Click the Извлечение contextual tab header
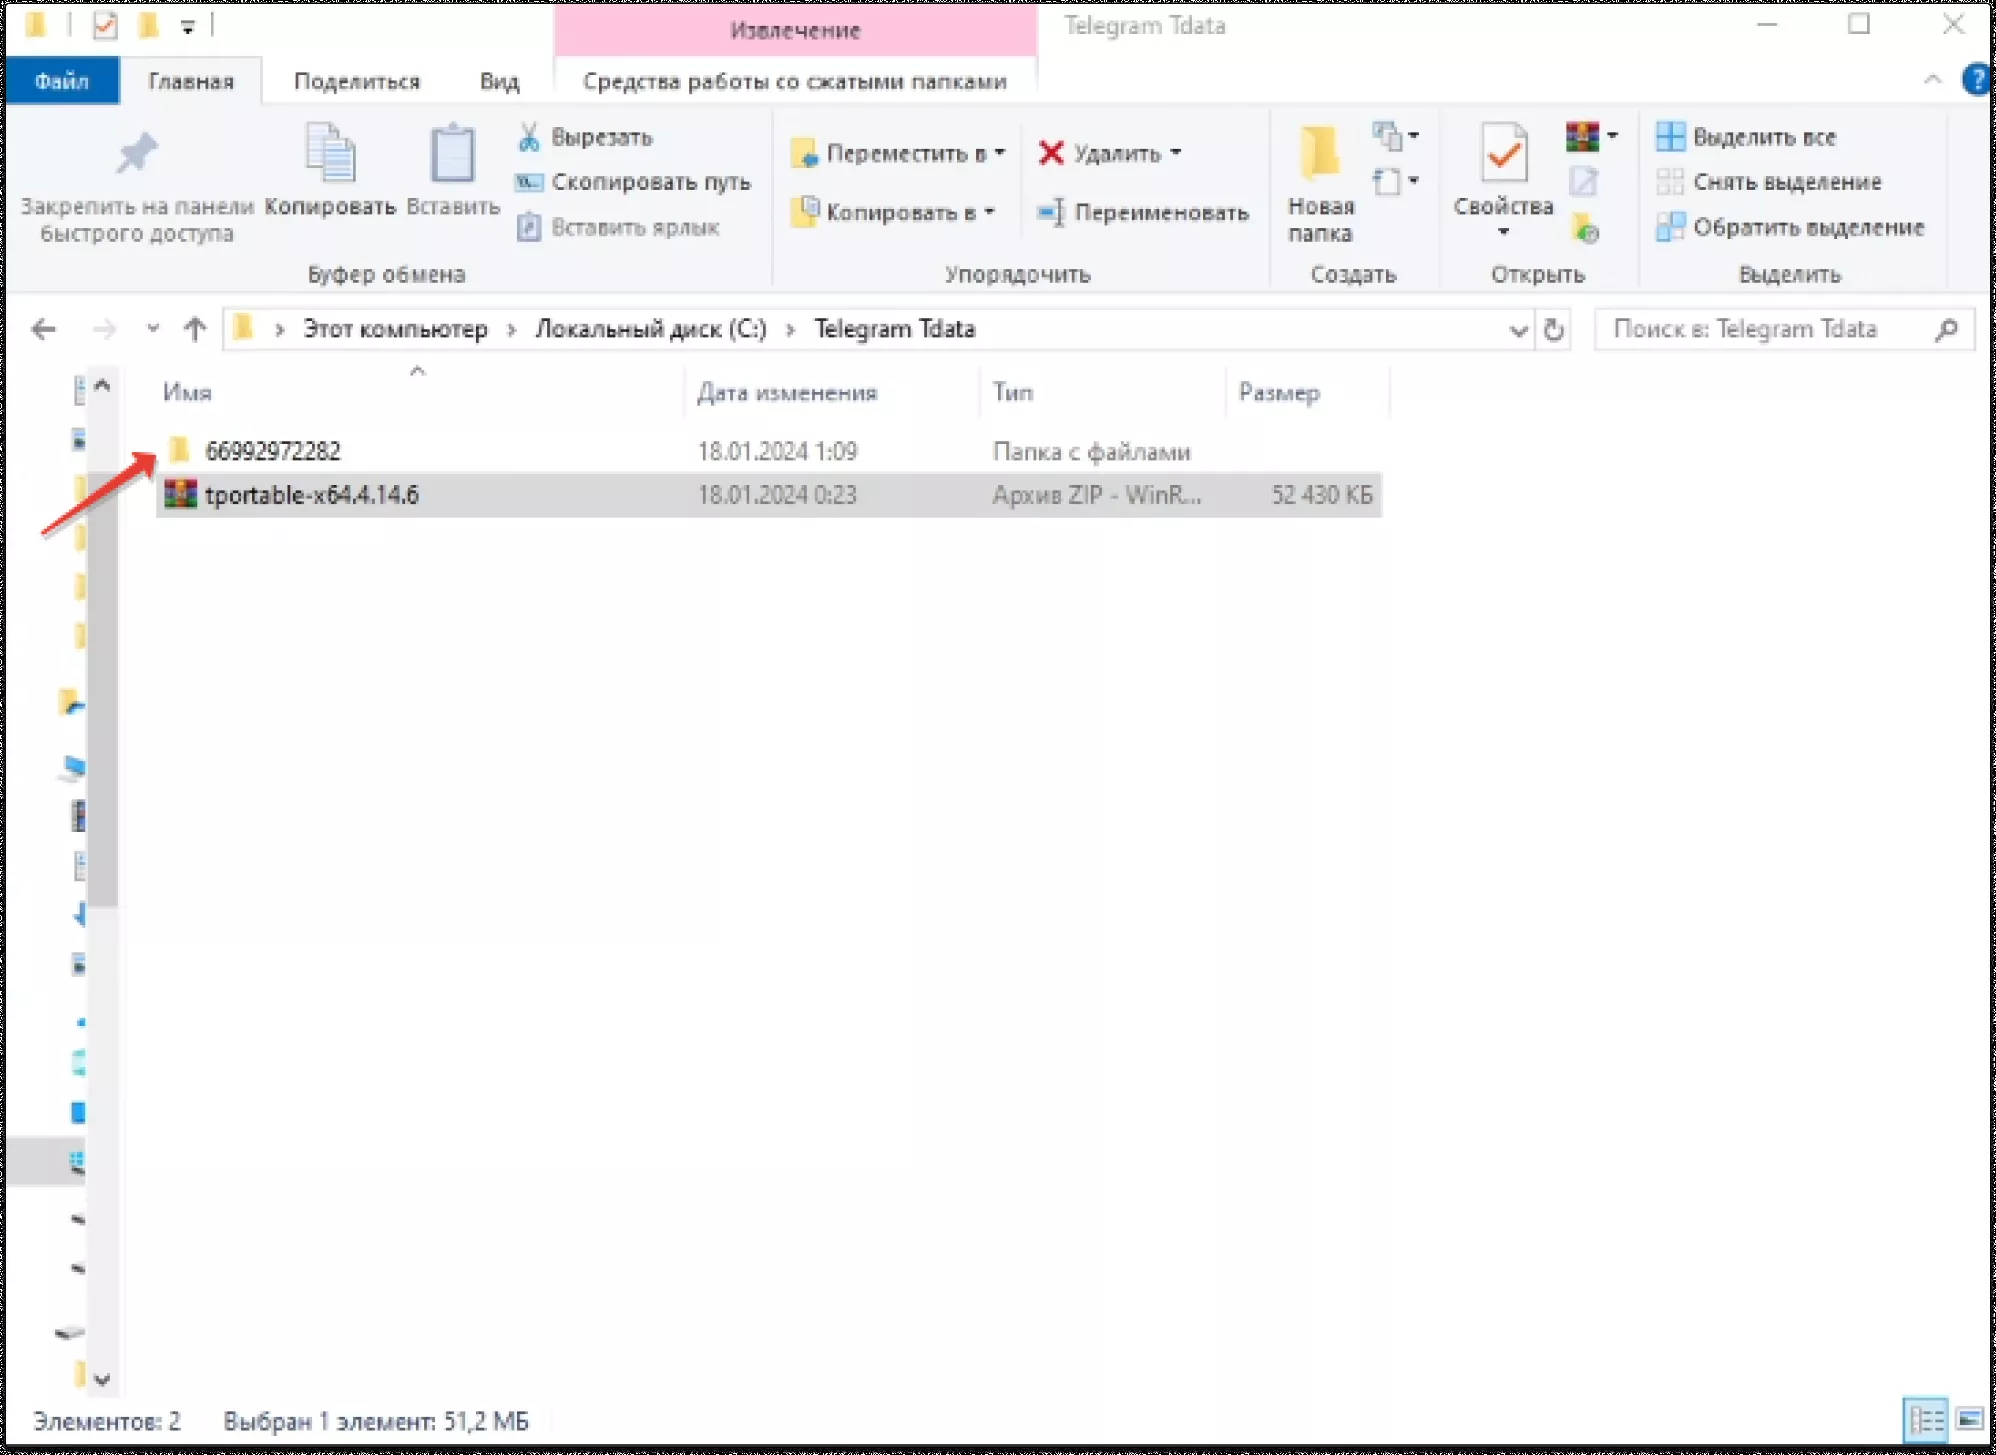The height and width of the screenshot is (1455, 1996). pos(795,30)
